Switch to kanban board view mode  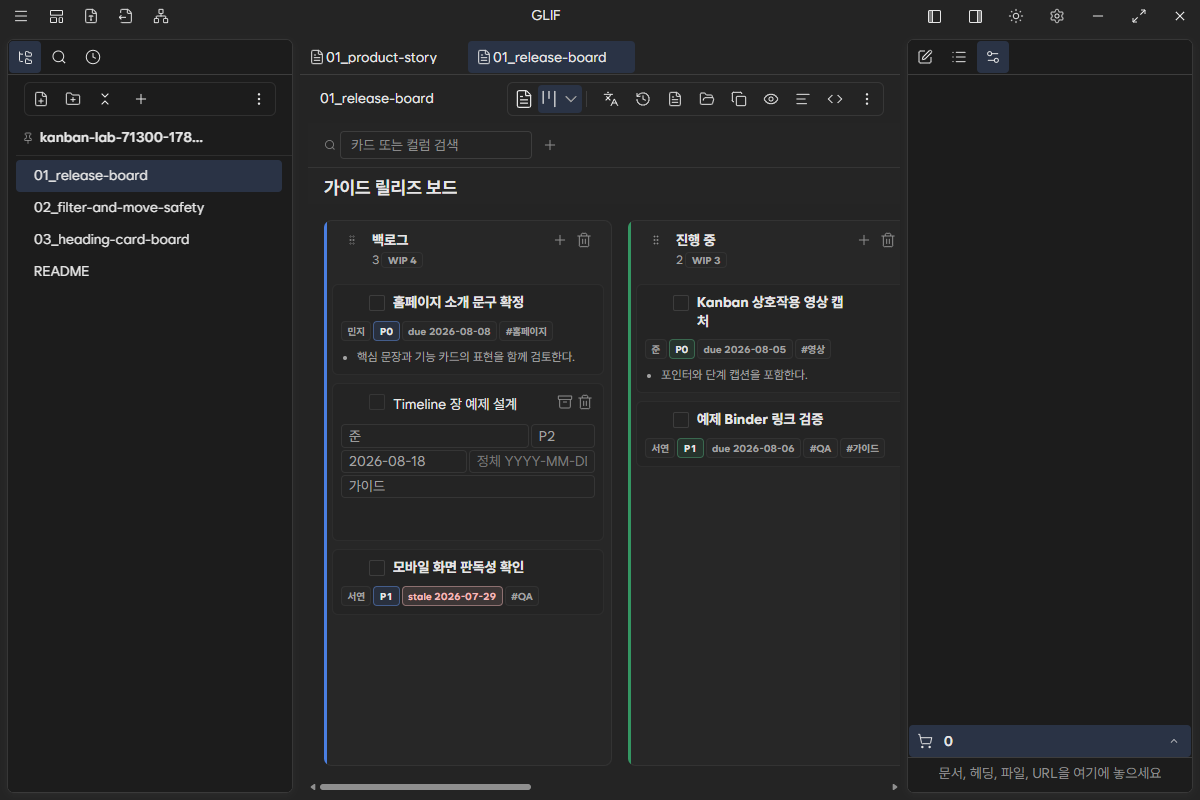click(x=549, y=99)
